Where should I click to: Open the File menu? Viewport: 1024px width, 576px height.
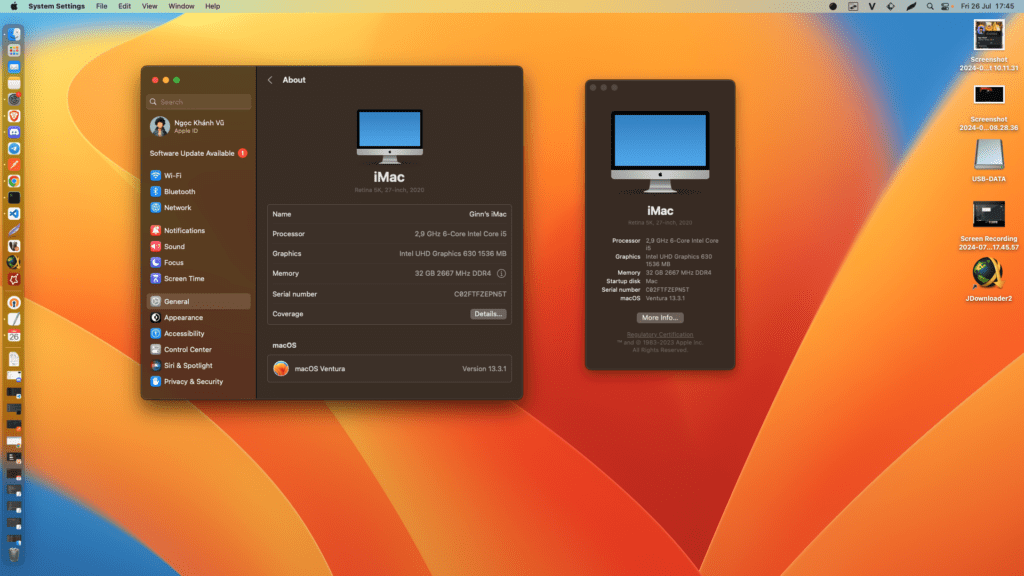[x=101, y=7]
